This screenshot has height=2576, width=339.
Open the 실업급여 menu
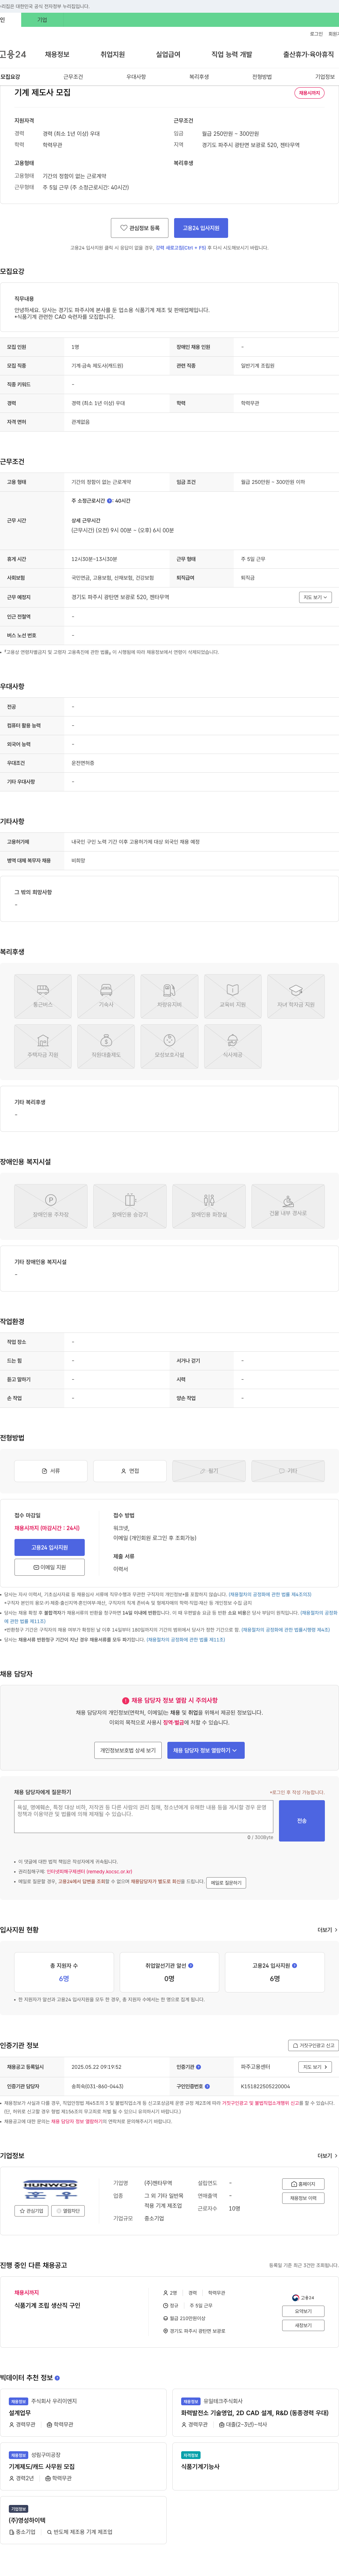[168, 54]
